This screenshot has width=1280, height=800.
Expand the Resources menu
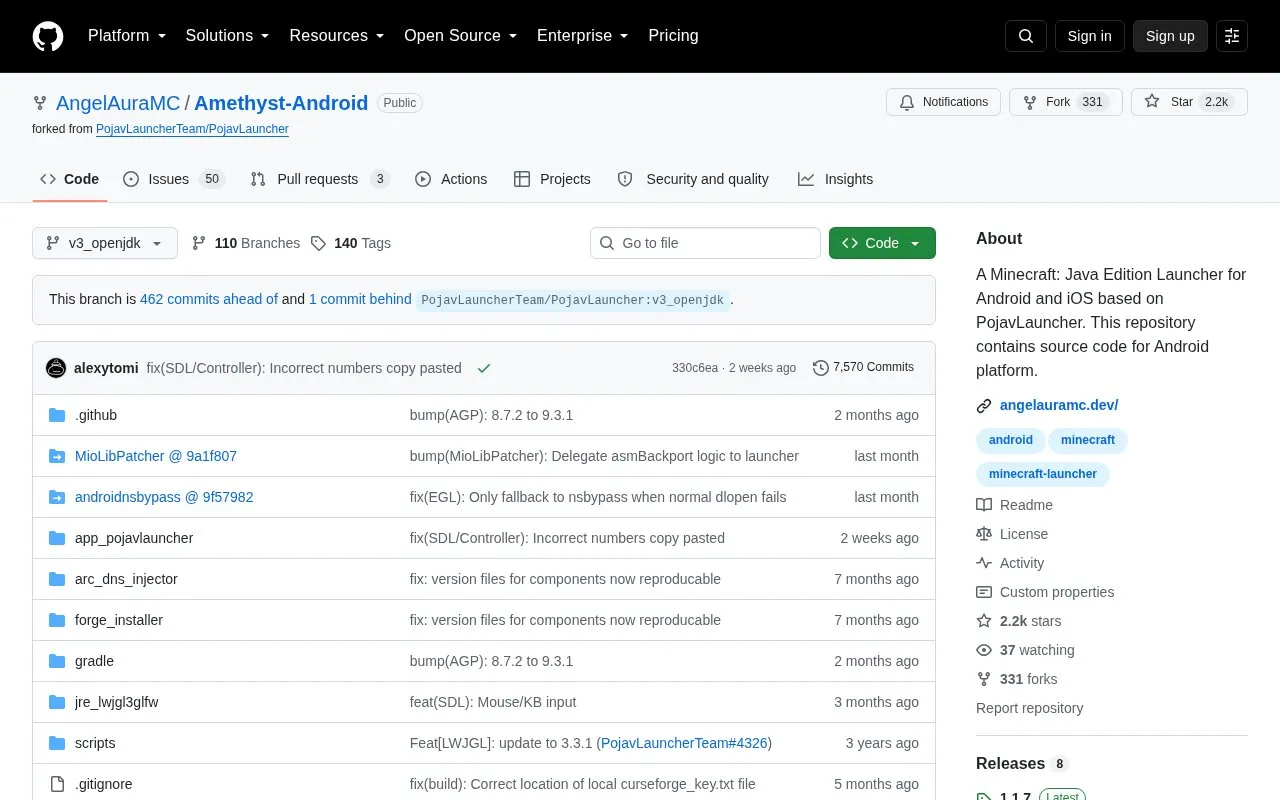[337, 36]
